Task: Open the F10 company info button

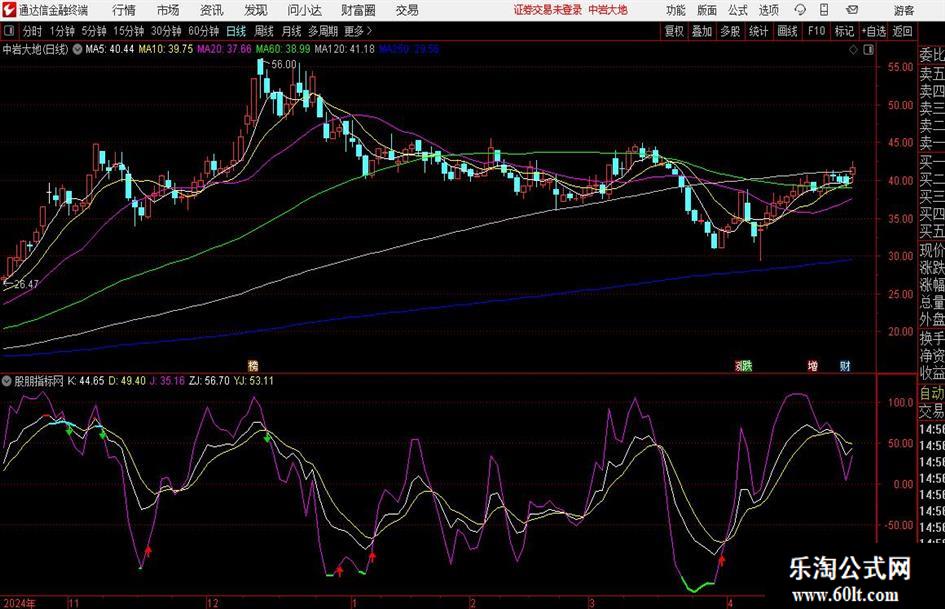Action: pos(816,31)
